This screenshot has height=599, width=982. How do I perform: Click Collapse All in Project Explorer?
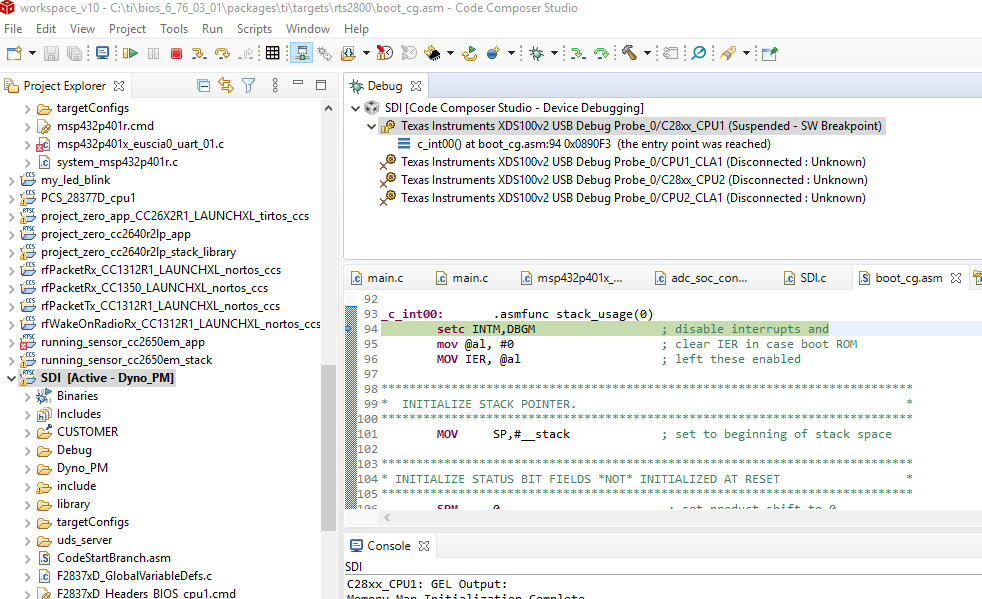204,86
